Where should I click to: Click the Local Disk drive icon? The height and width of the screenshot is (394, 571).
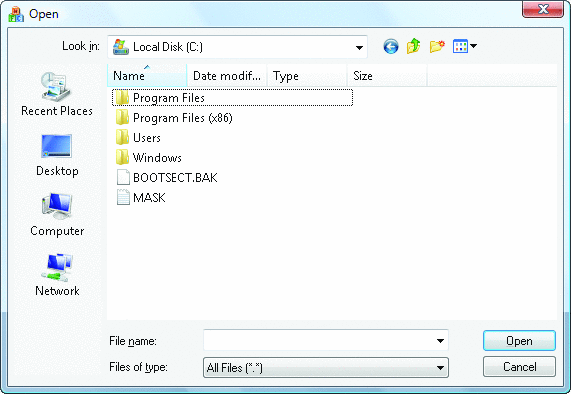coord(121,47)
